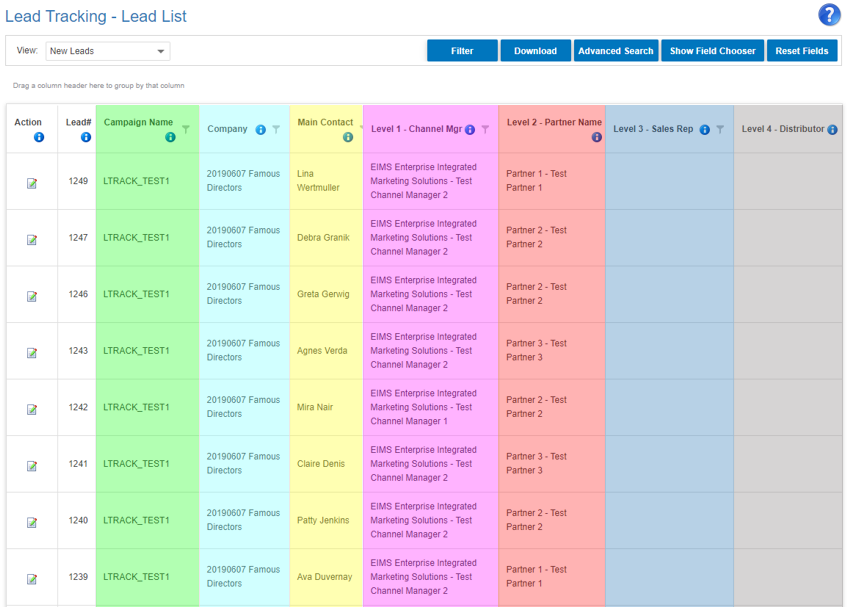Download the lead list

pyautogui.click(x=535, y=51)
